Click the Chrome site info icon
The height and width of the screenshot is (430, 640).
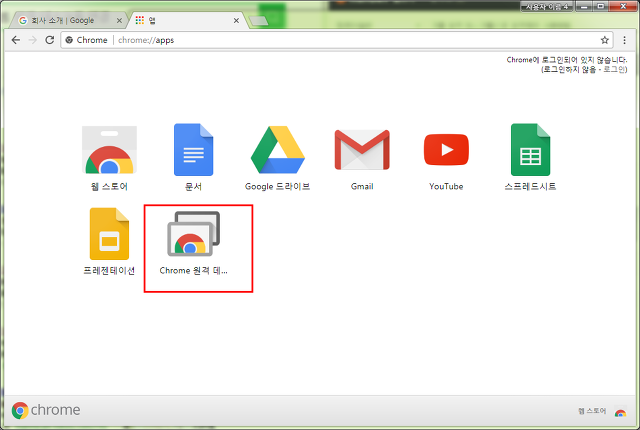69,40
